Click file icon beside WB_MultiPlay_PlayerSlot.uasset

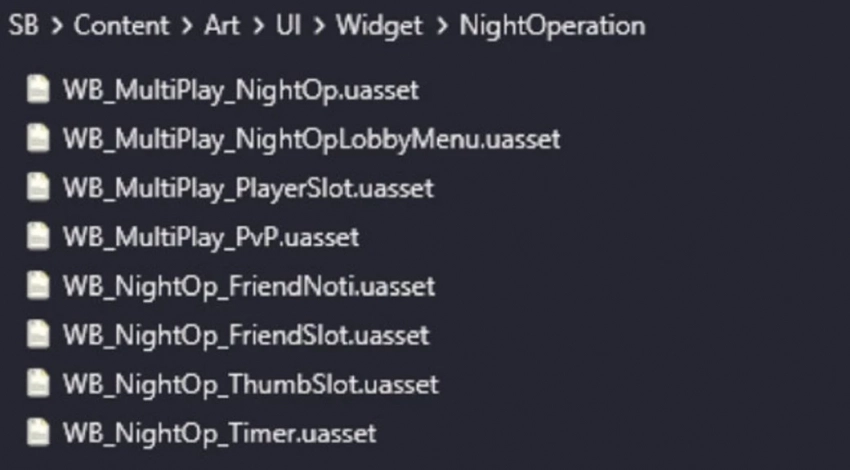[38, 188]
